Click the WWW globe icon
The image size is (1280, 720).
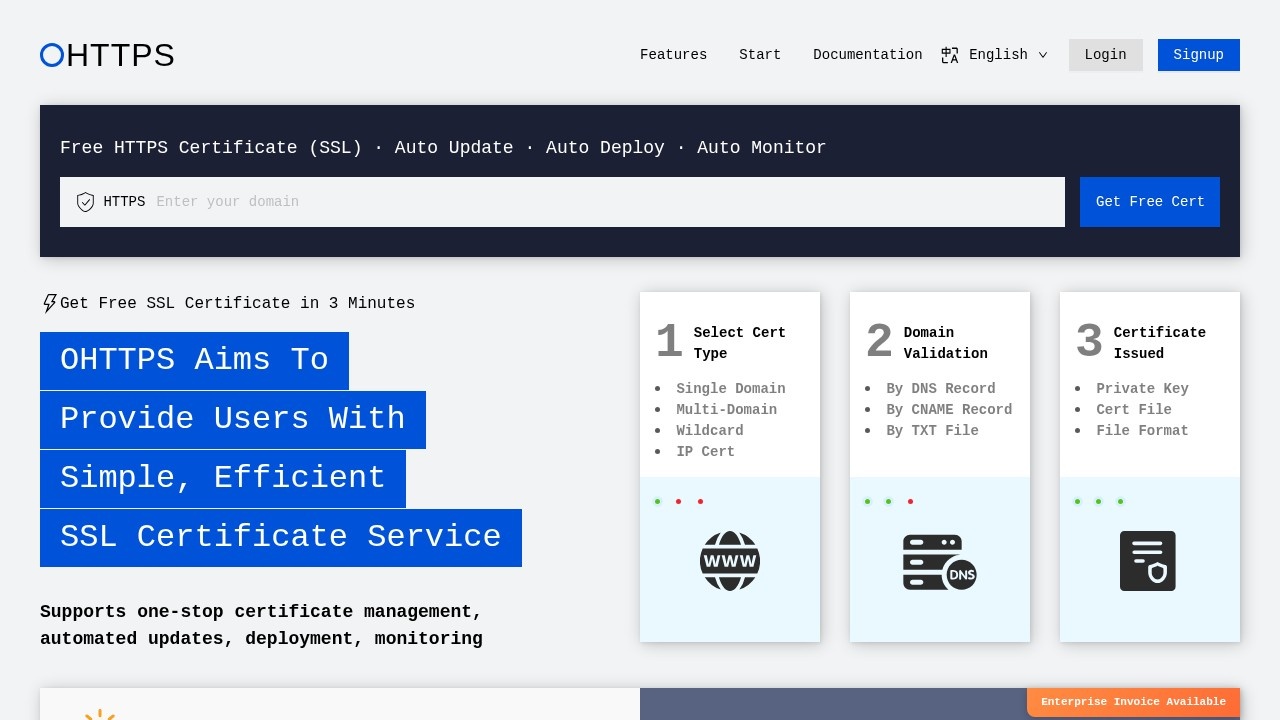click(x=729, y=561)
